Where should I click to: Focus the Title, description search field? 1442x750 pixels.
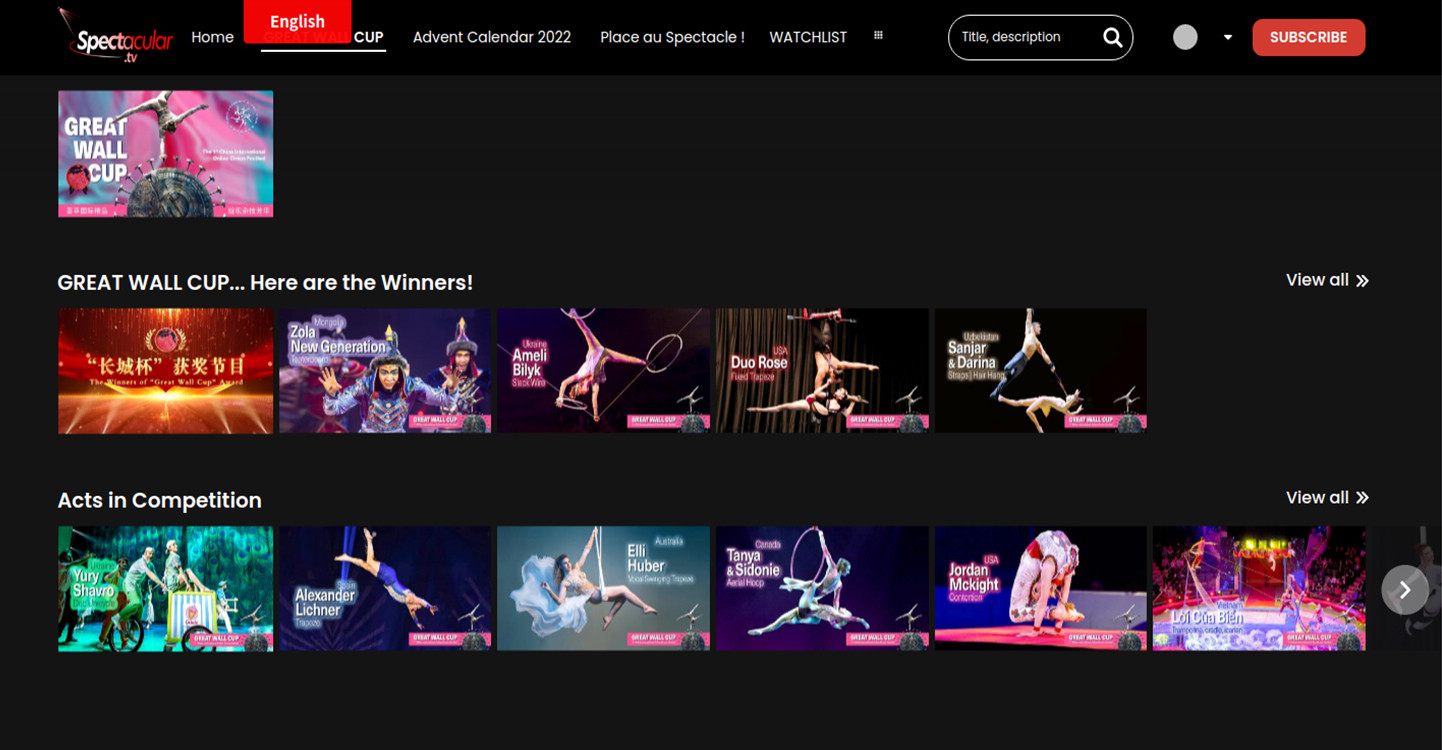(1025, 37)
